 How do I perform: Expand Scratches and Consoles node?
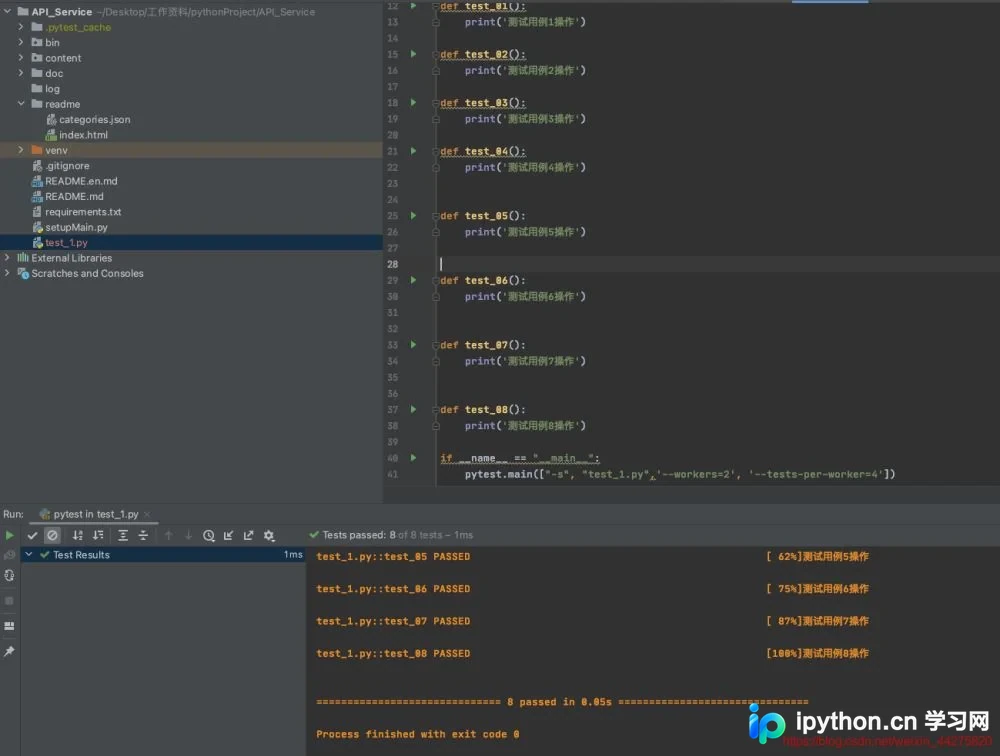tap(7, 273)
